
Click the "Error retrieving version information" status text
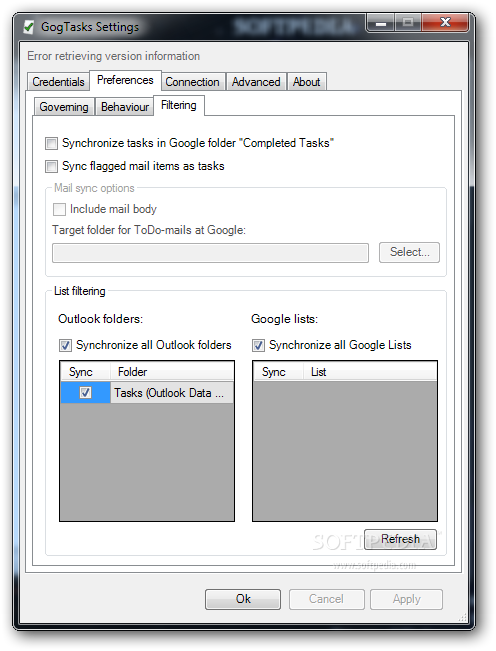114,56
